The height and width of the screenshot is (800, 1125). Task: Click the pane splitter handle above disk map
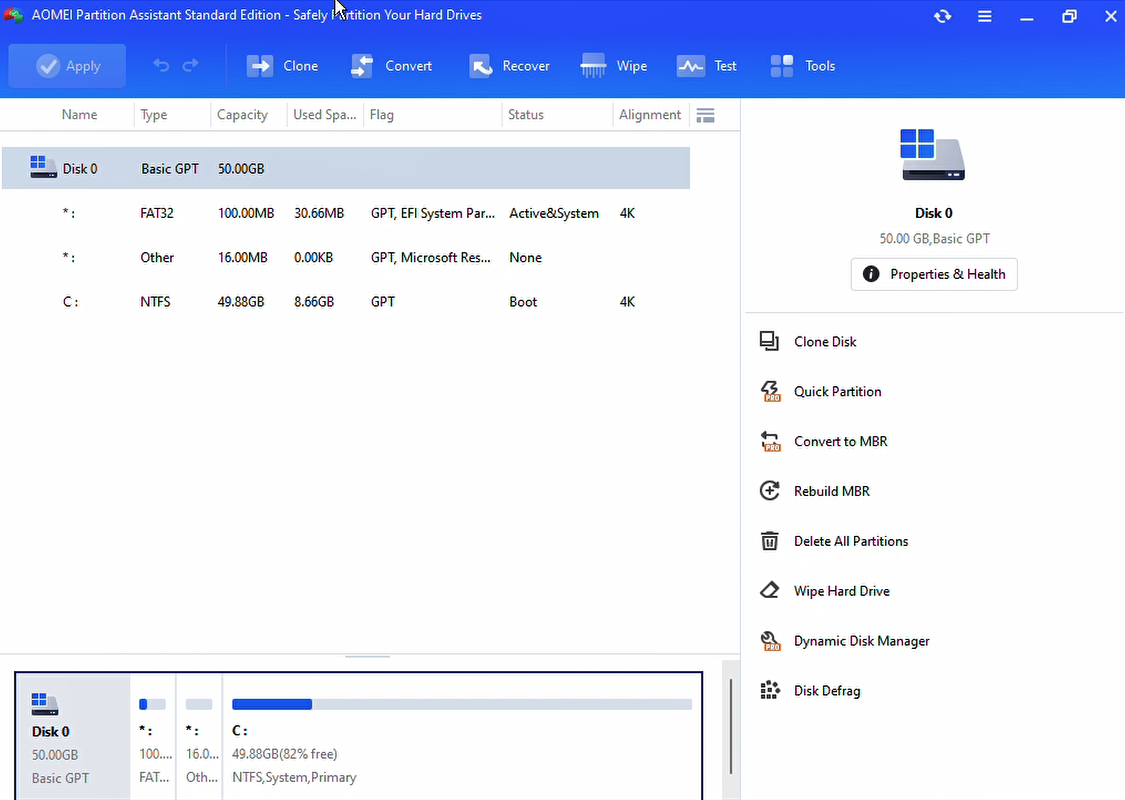tap(367, 657)
